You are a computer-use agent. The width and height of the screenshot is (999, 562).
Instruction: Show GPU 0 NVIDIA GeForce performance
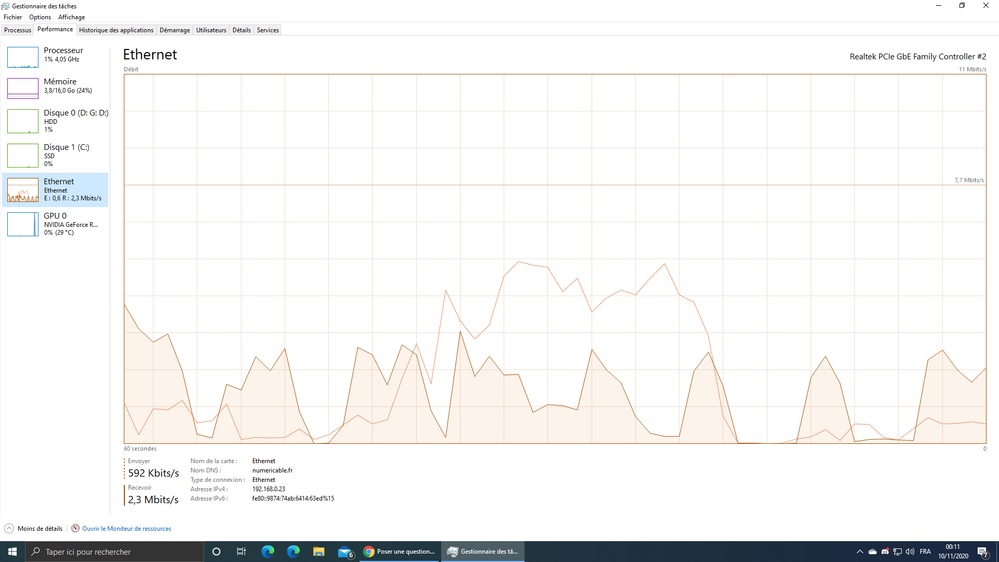pyautogui.click(x=55, y=223)
